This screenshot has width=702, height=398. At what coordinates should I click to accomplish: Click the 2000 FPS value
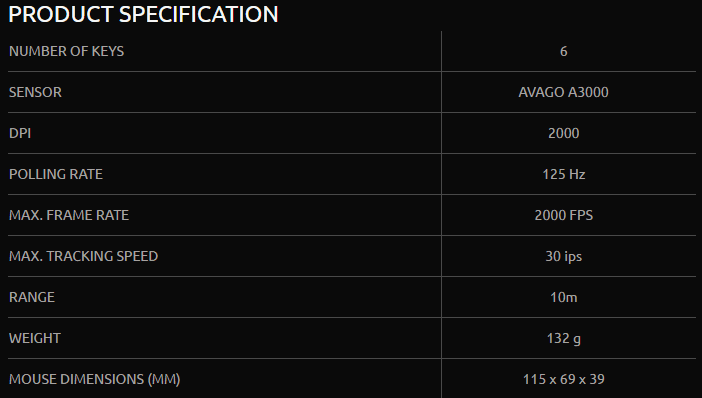click(x=564, y=215)
